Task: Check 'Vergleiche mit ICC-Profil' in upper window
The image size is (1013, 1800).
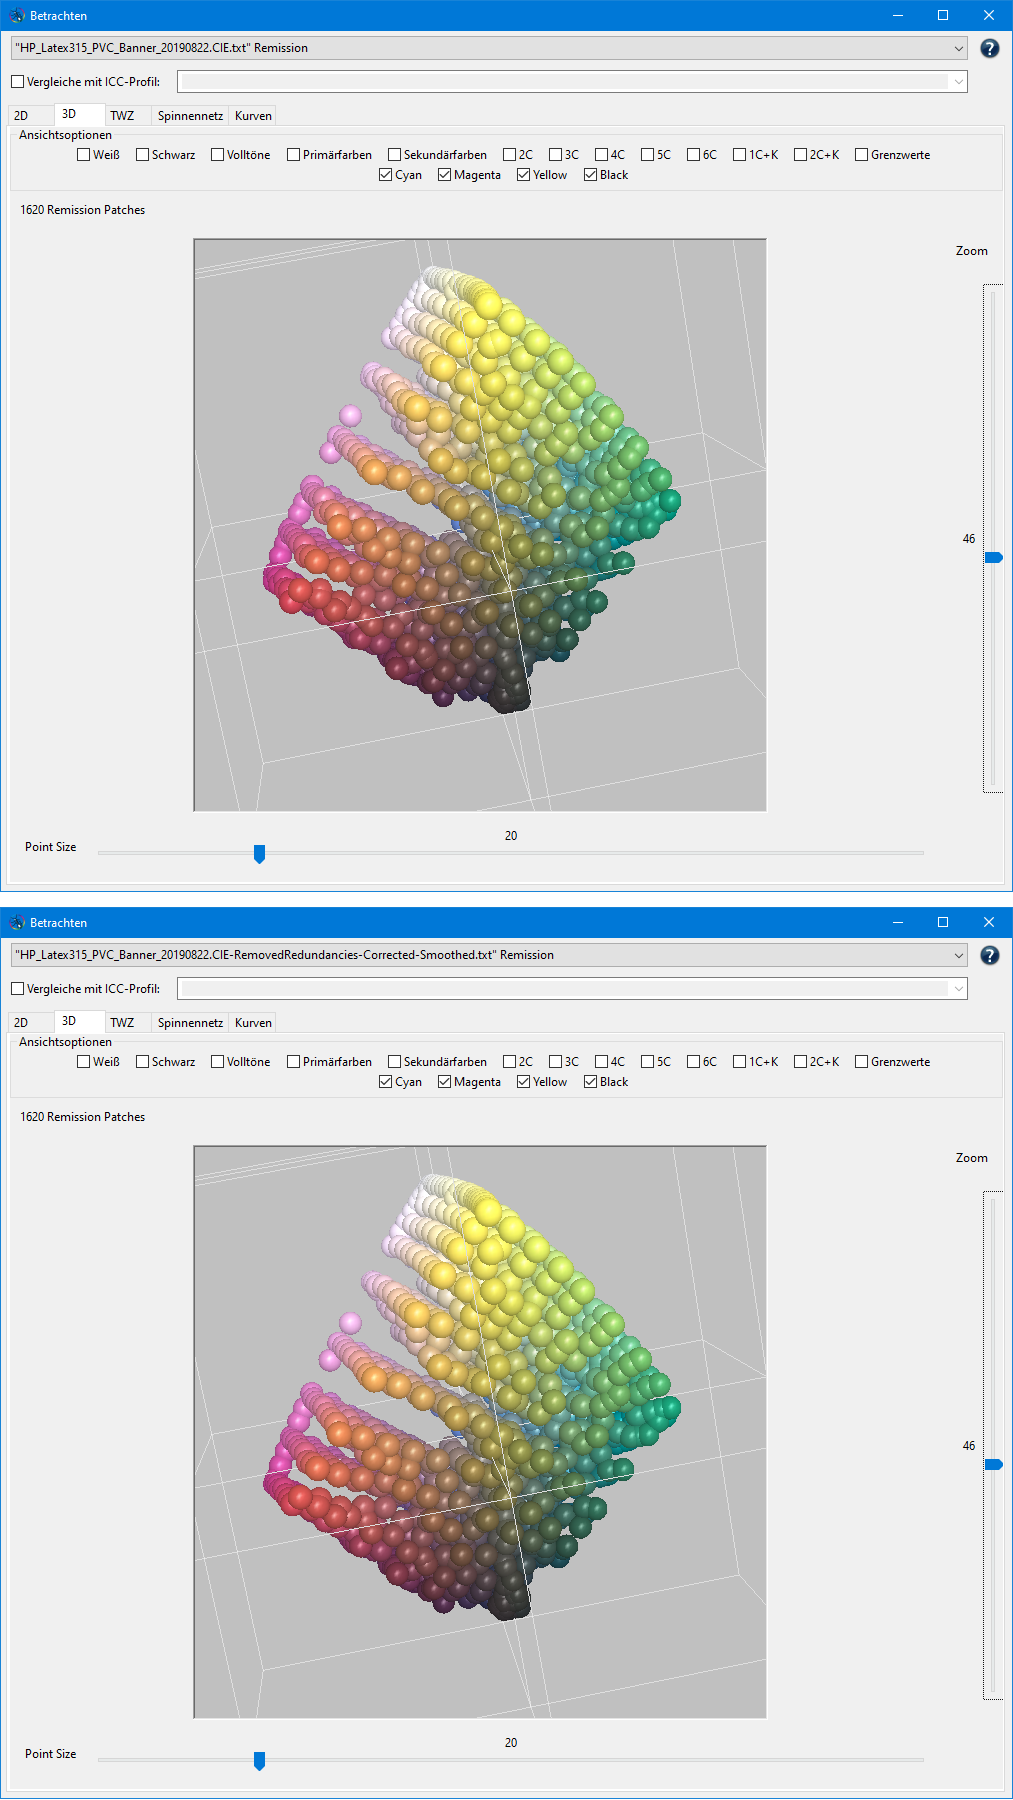Action: tap(18, 82)
